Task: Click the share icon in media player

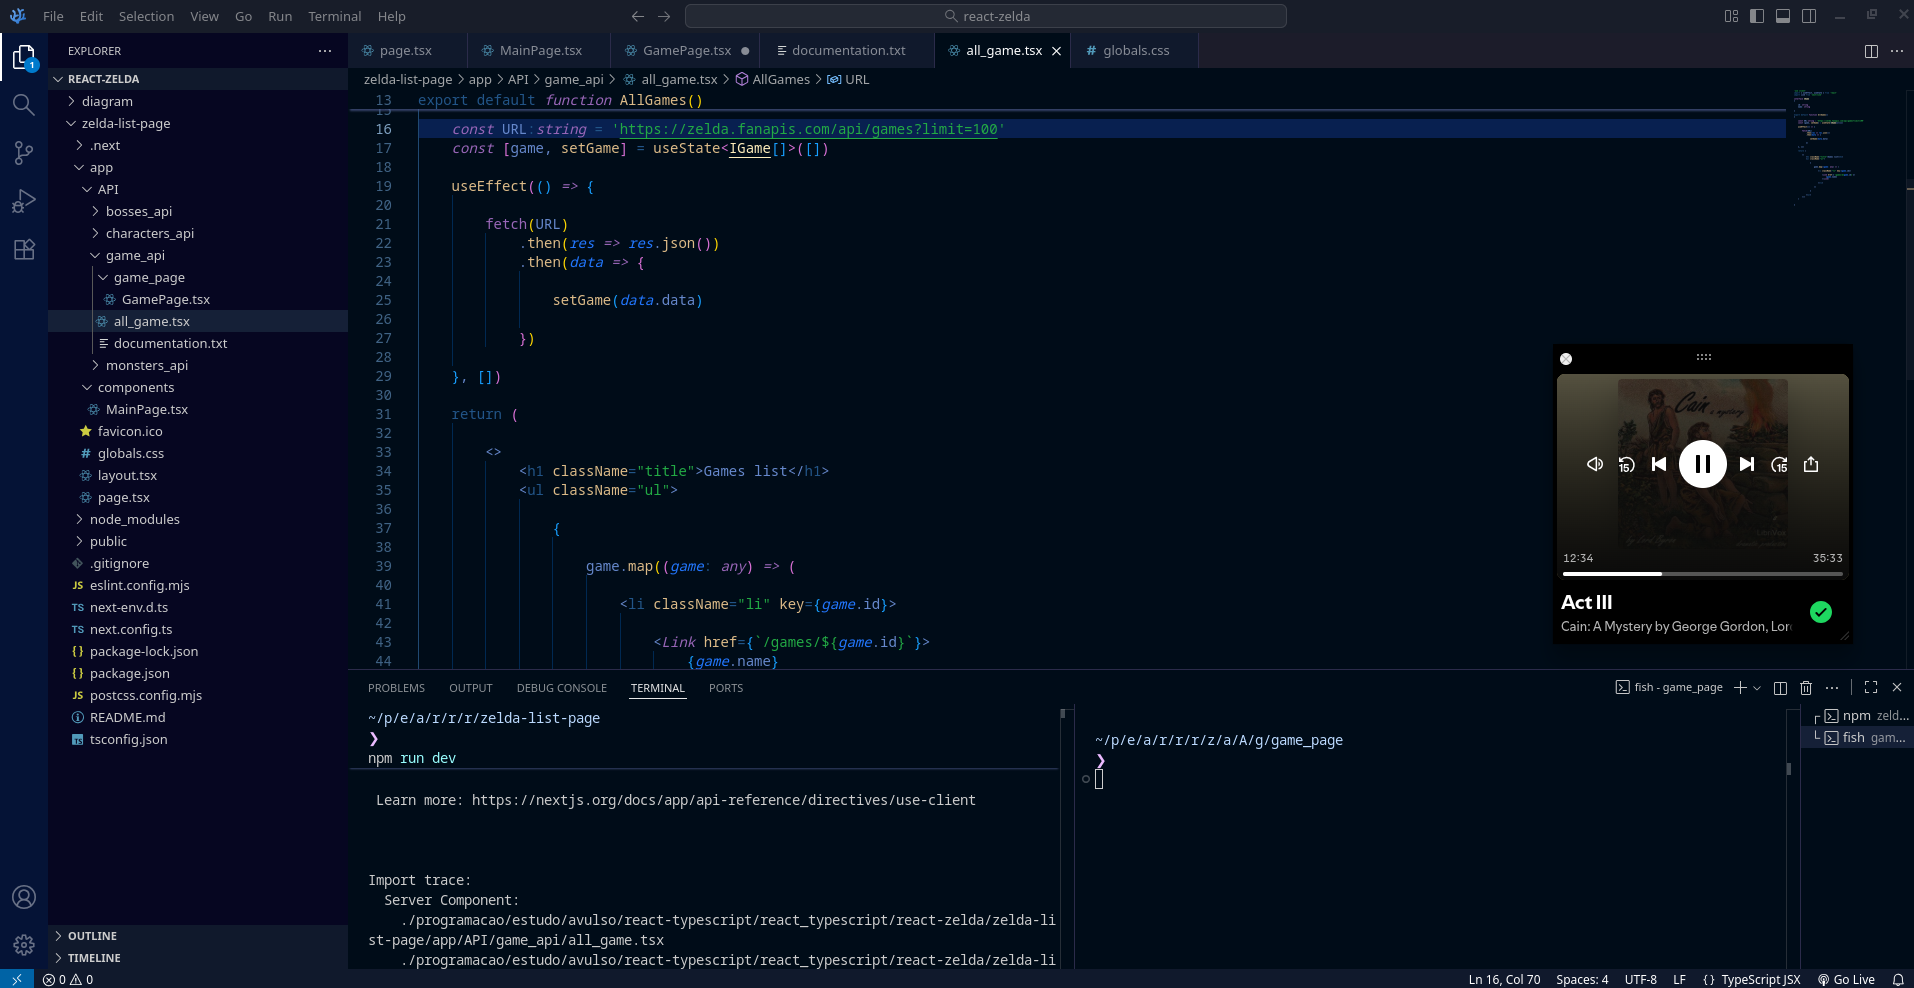Action: click(1811, 464)
